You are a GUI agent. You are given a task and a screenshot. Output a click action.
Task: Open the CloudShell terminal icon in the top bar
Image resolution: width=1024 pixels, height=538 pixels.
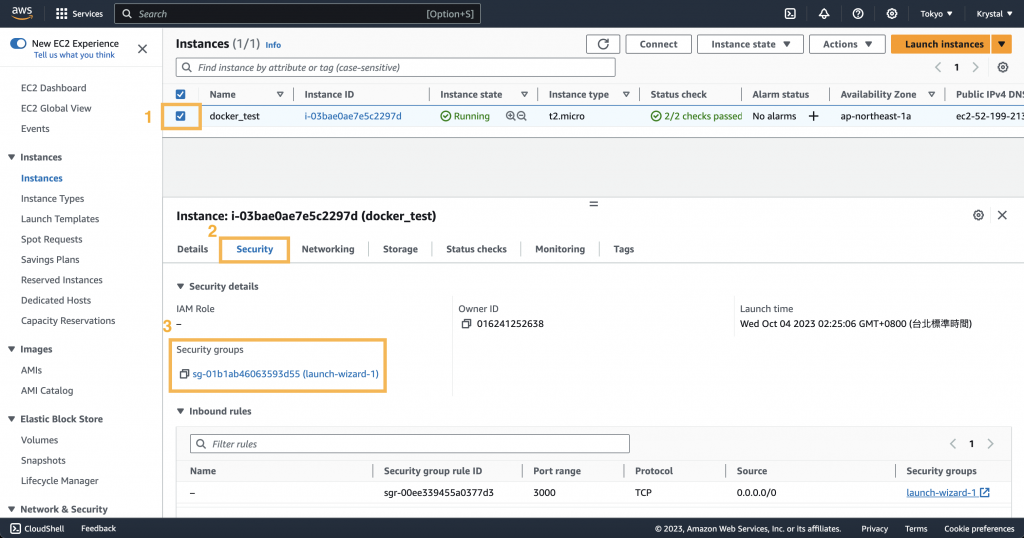pos(790,14)
